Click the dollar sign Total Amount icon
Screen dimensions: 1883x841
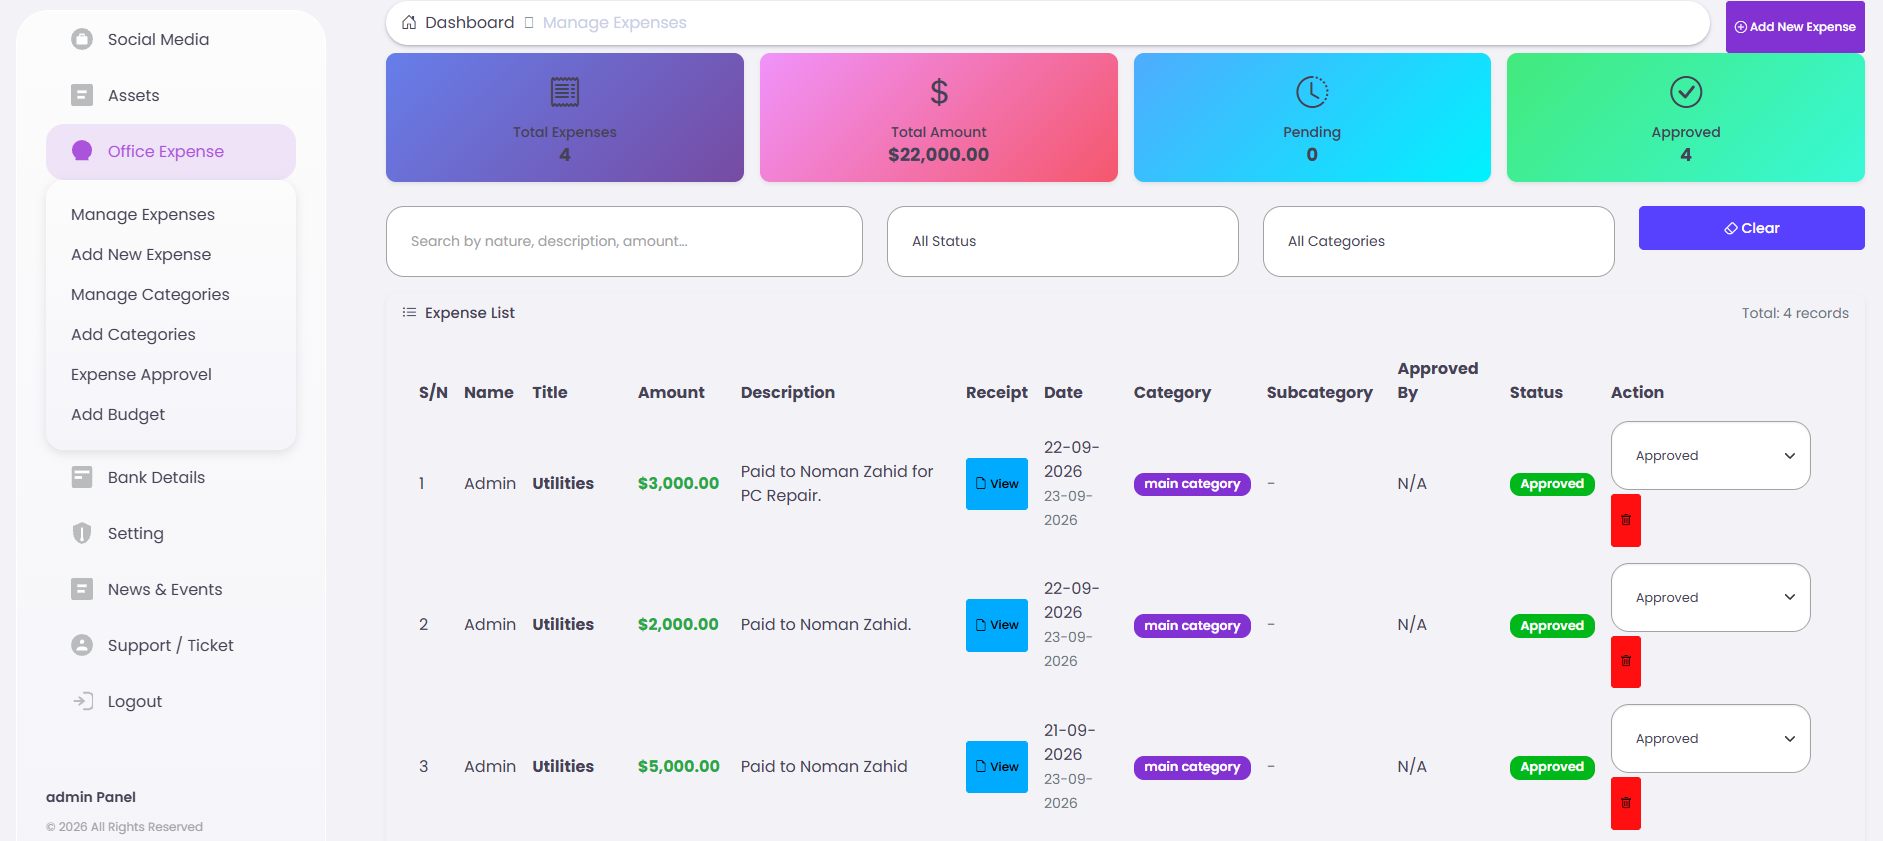click(939, 92)
